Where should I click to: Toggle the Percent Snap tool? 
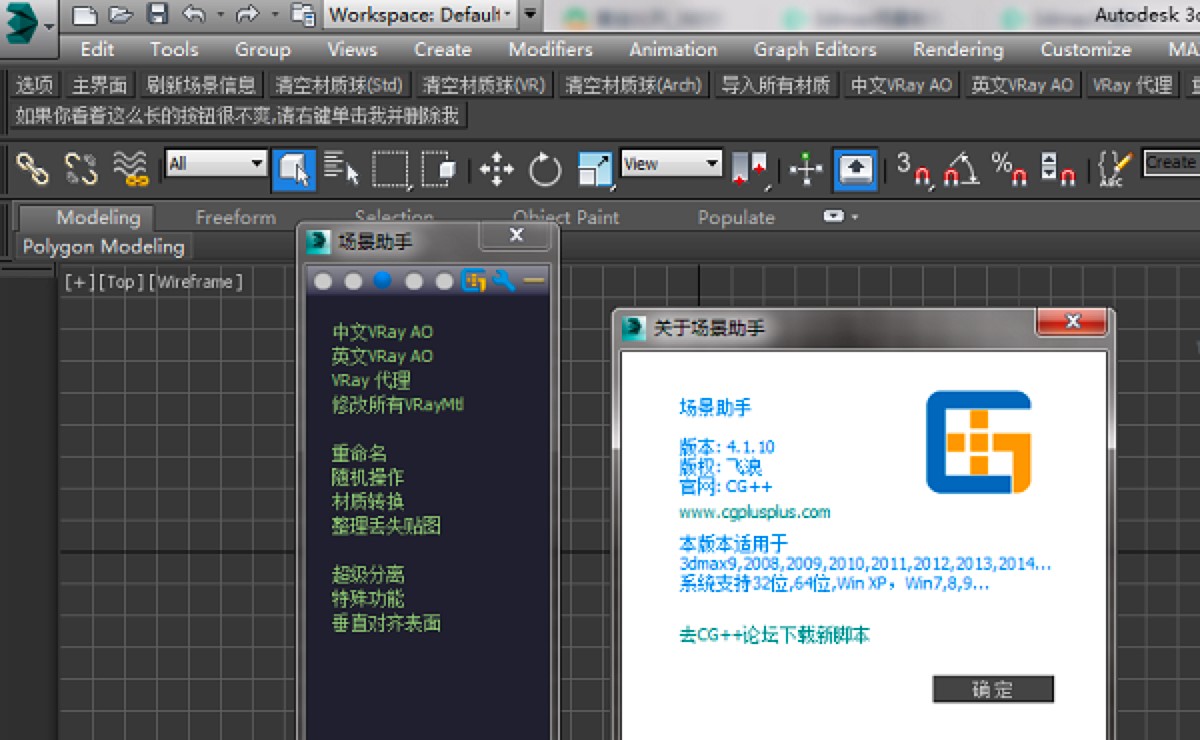point(1008,168)
